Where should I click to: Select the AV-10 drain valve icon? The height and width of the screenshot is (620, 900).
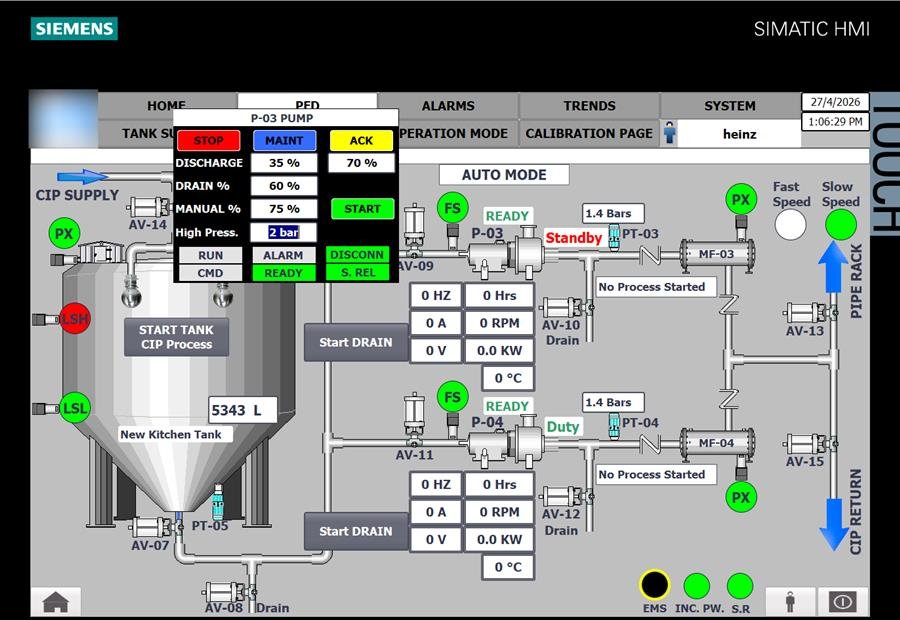(x=567, y=308)
